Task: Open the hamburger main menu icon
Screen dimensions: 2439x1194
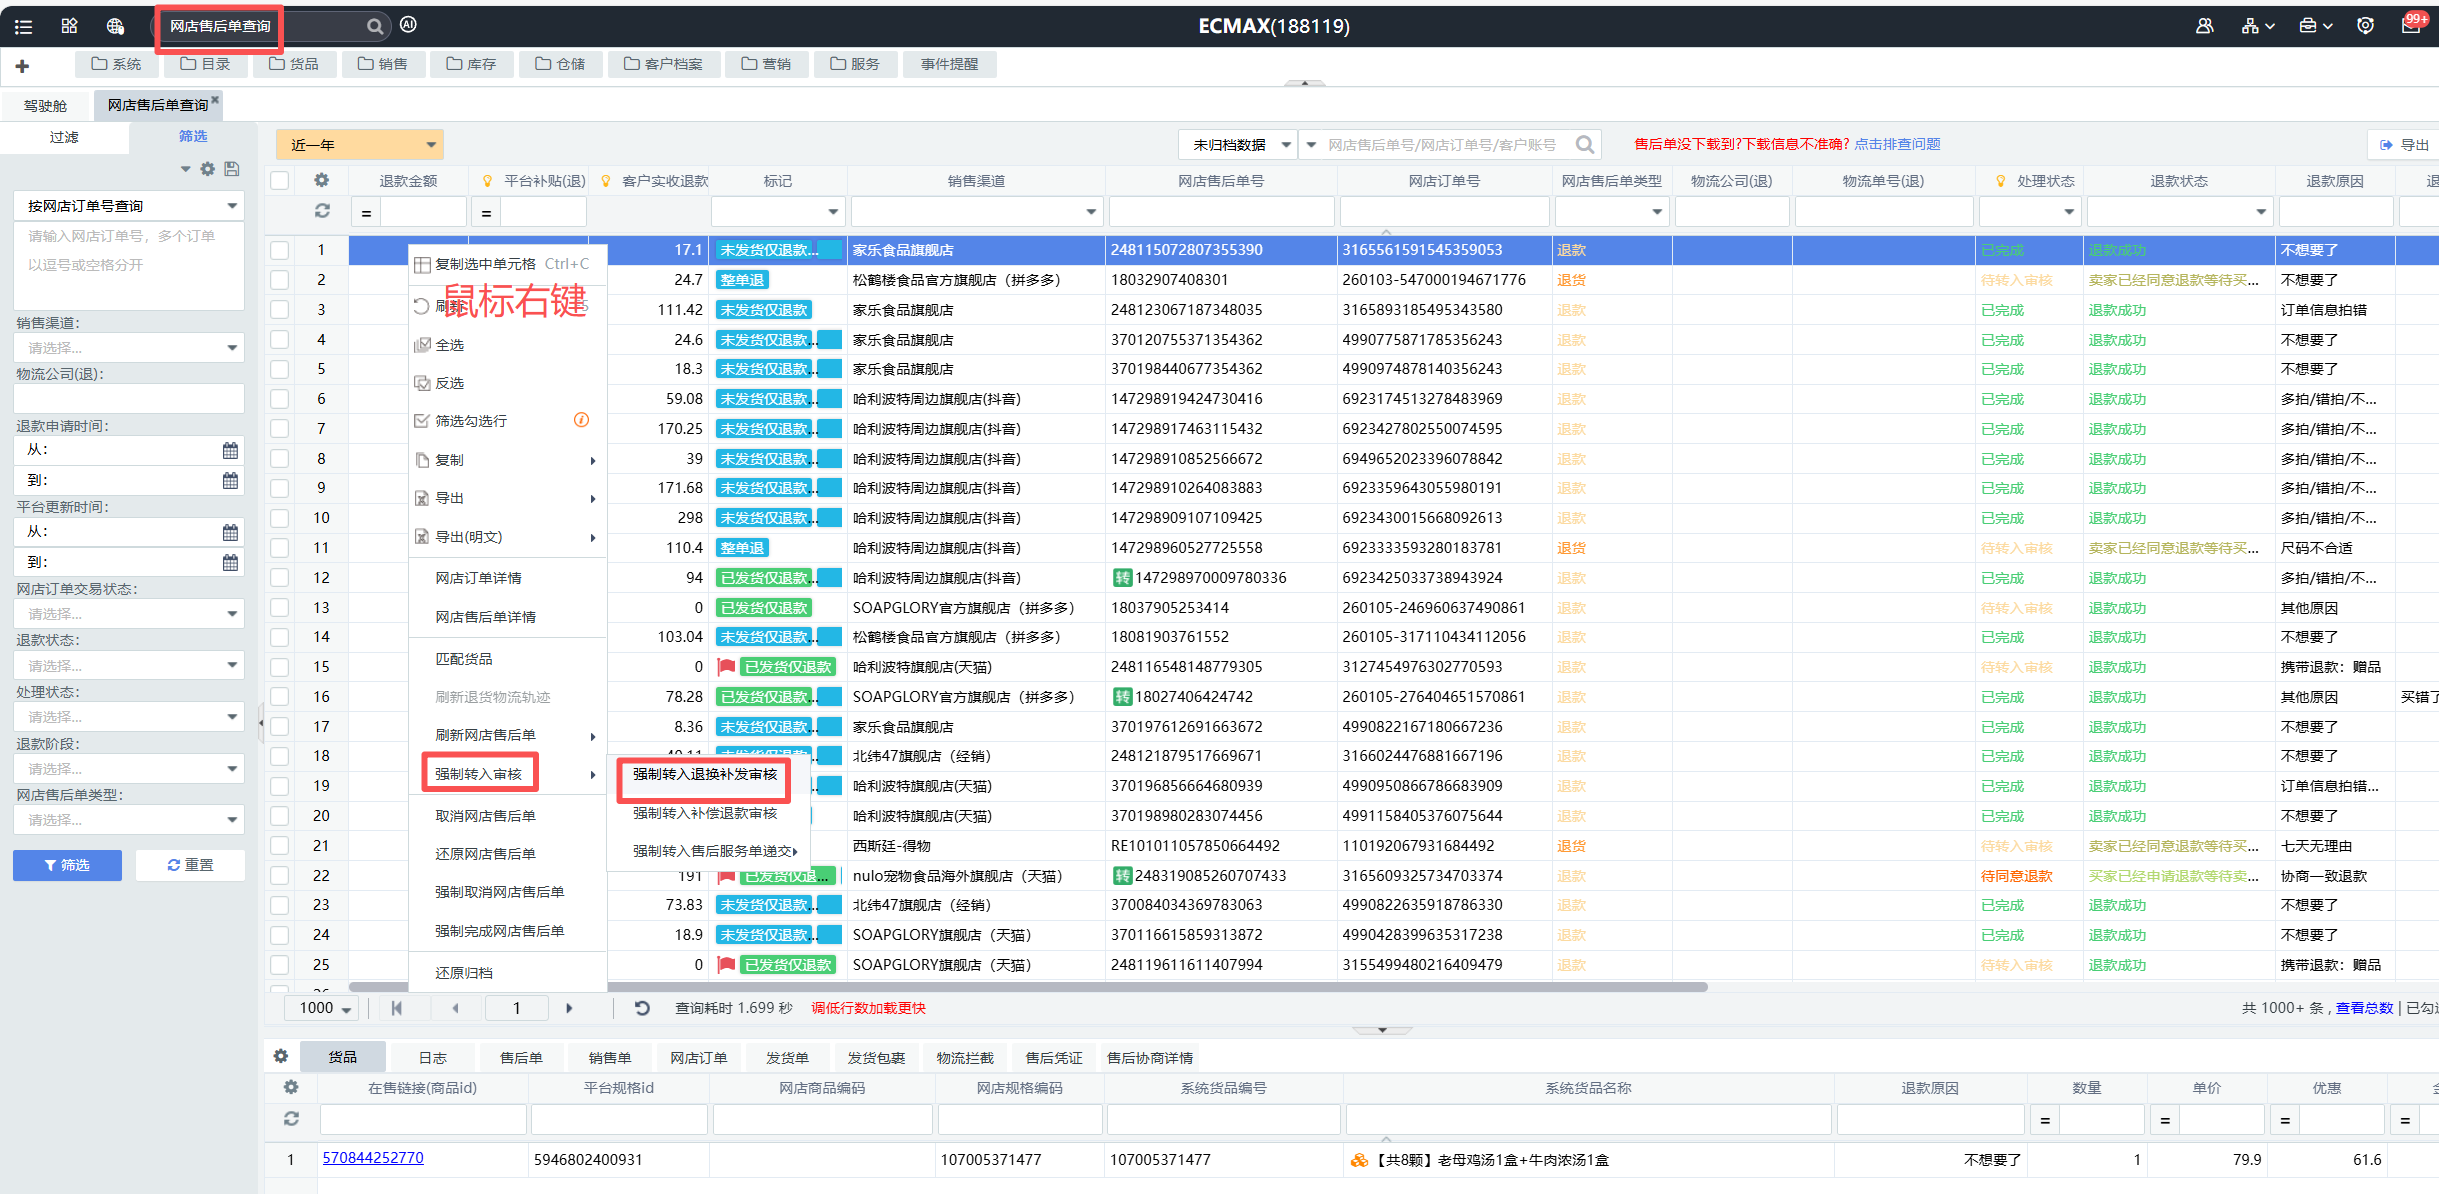Action: click(23, 27)
